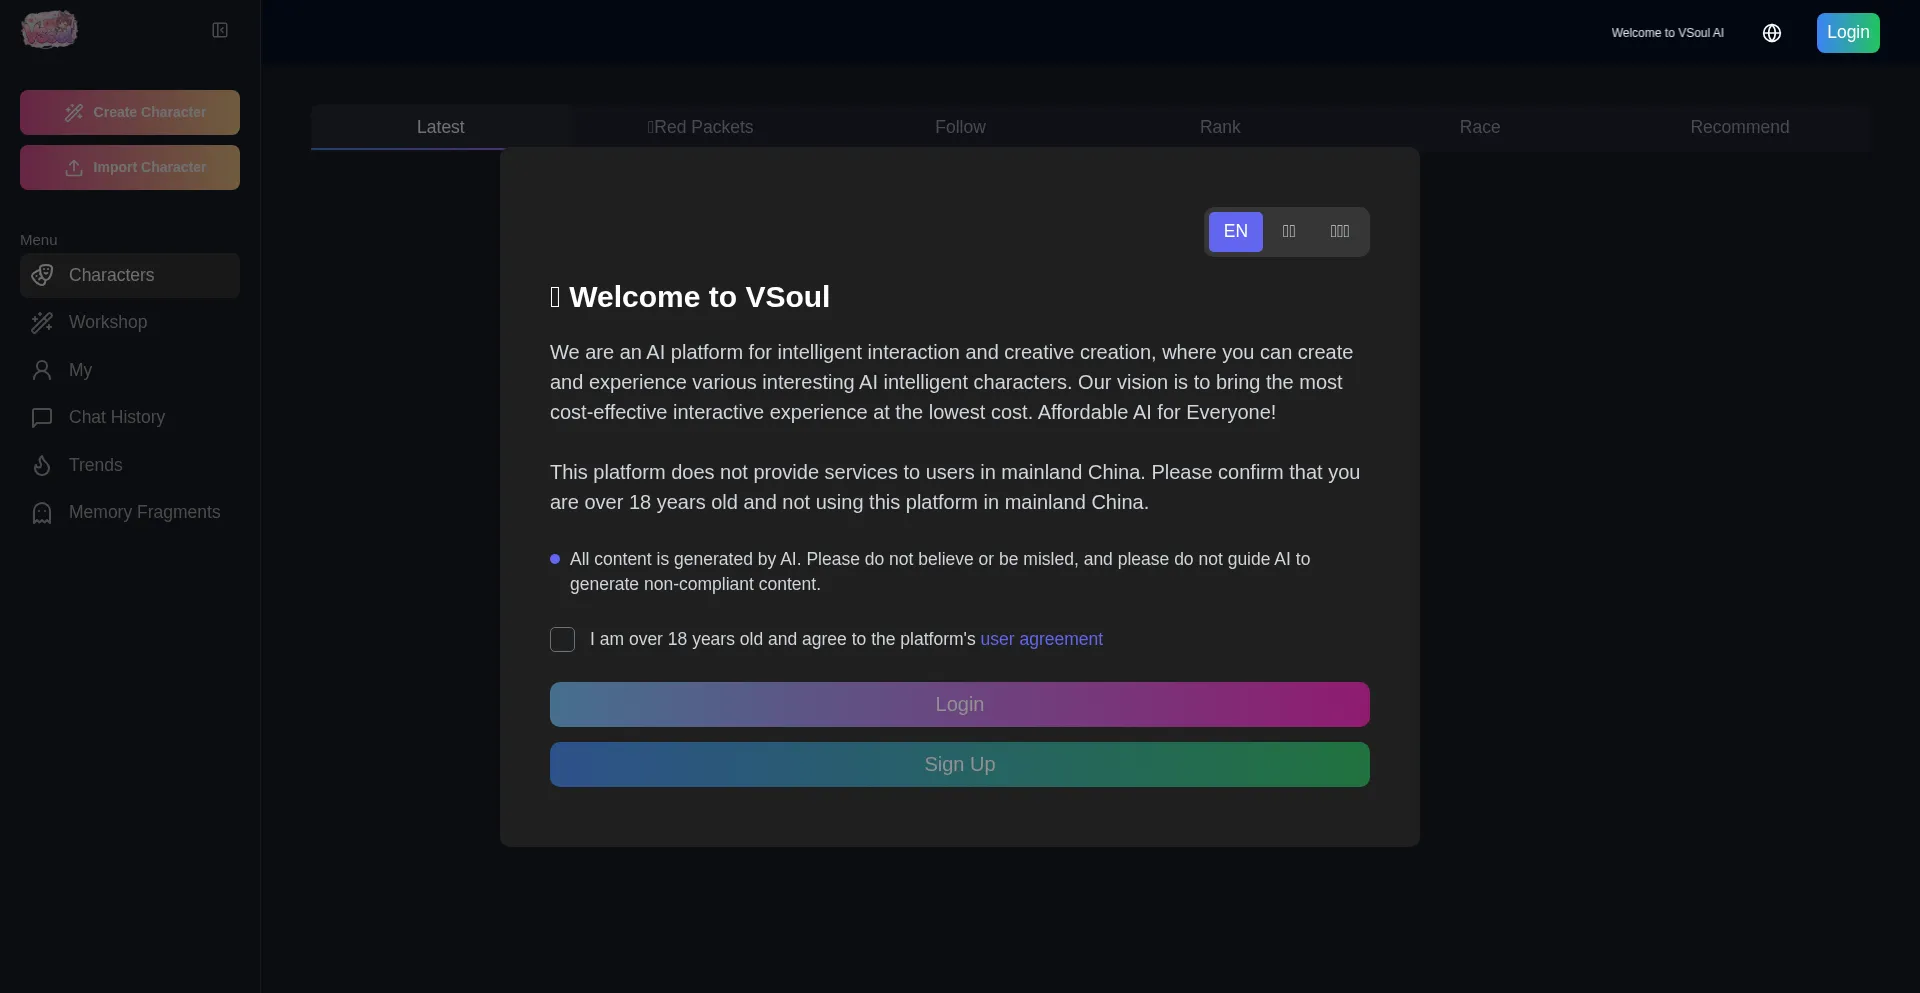The height and width of the screenshot is (993, 1920).
Task: Click the Workshop magic wand icon
Action: coord(42,322)
